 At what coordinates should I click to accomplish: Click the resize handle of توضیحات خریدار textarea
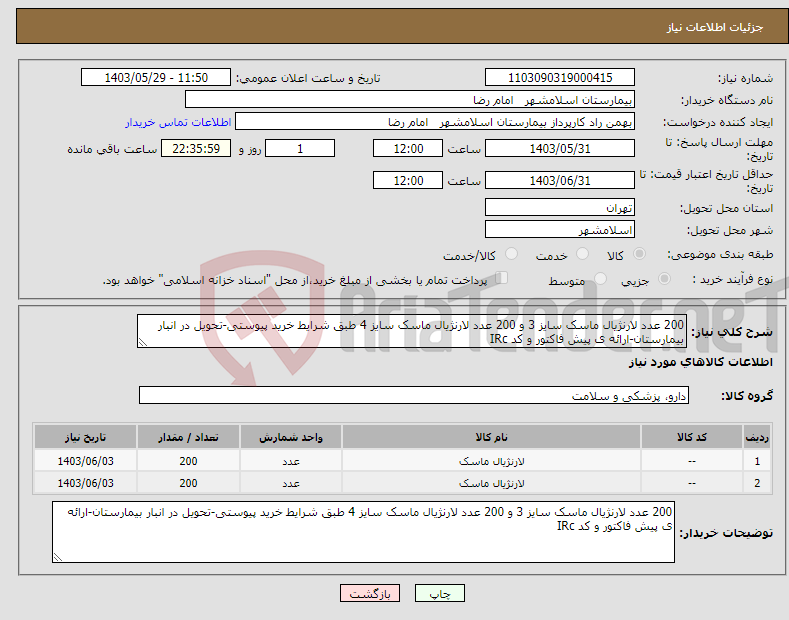point(58,557)
